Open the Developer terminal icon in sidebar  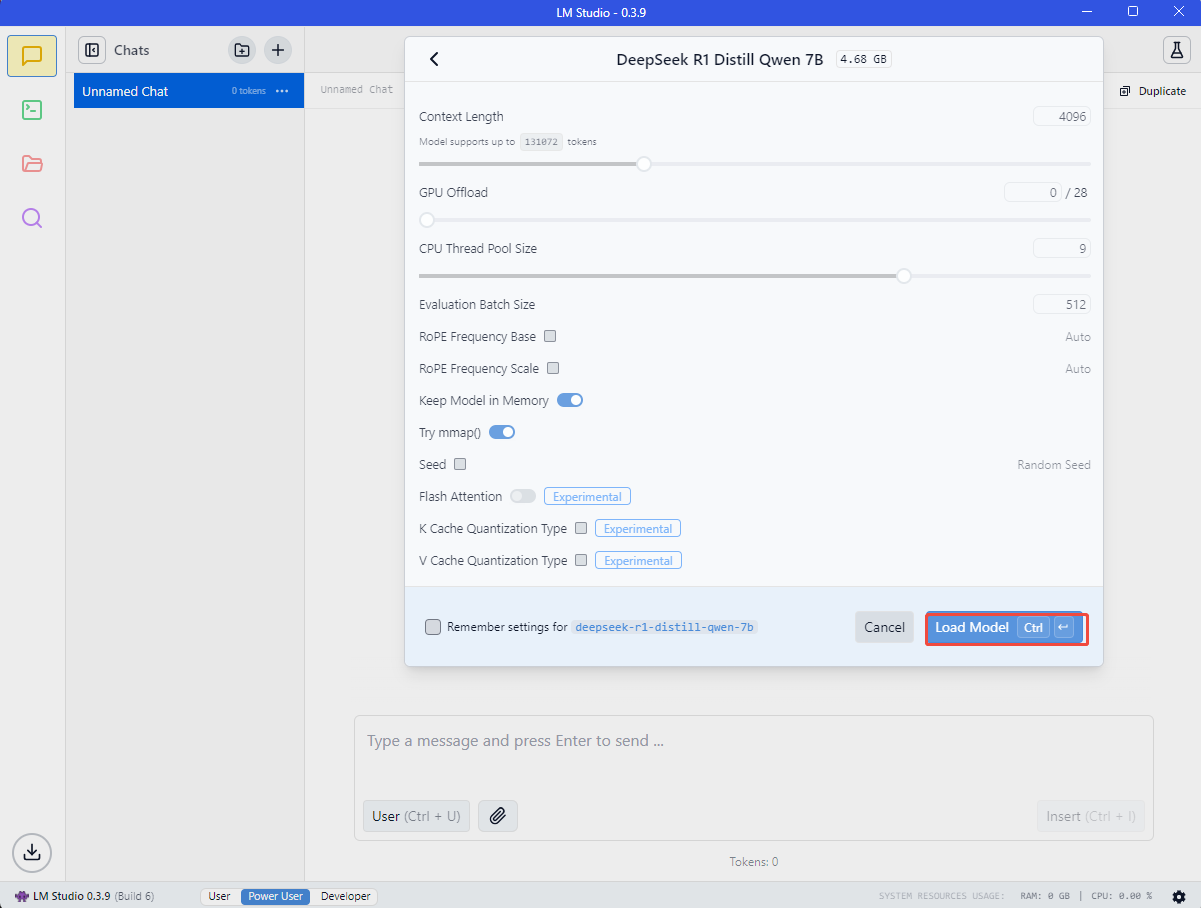point(32,110)
